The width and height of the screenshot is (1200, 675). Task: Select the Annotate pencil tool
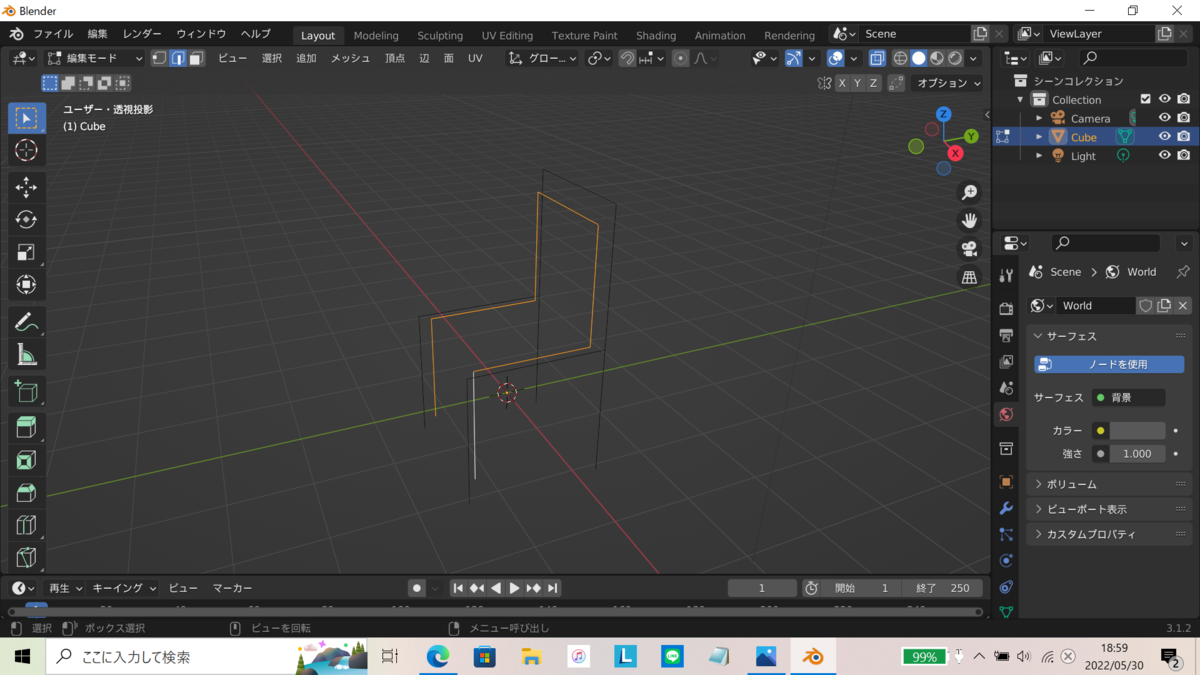click(27, 322)
